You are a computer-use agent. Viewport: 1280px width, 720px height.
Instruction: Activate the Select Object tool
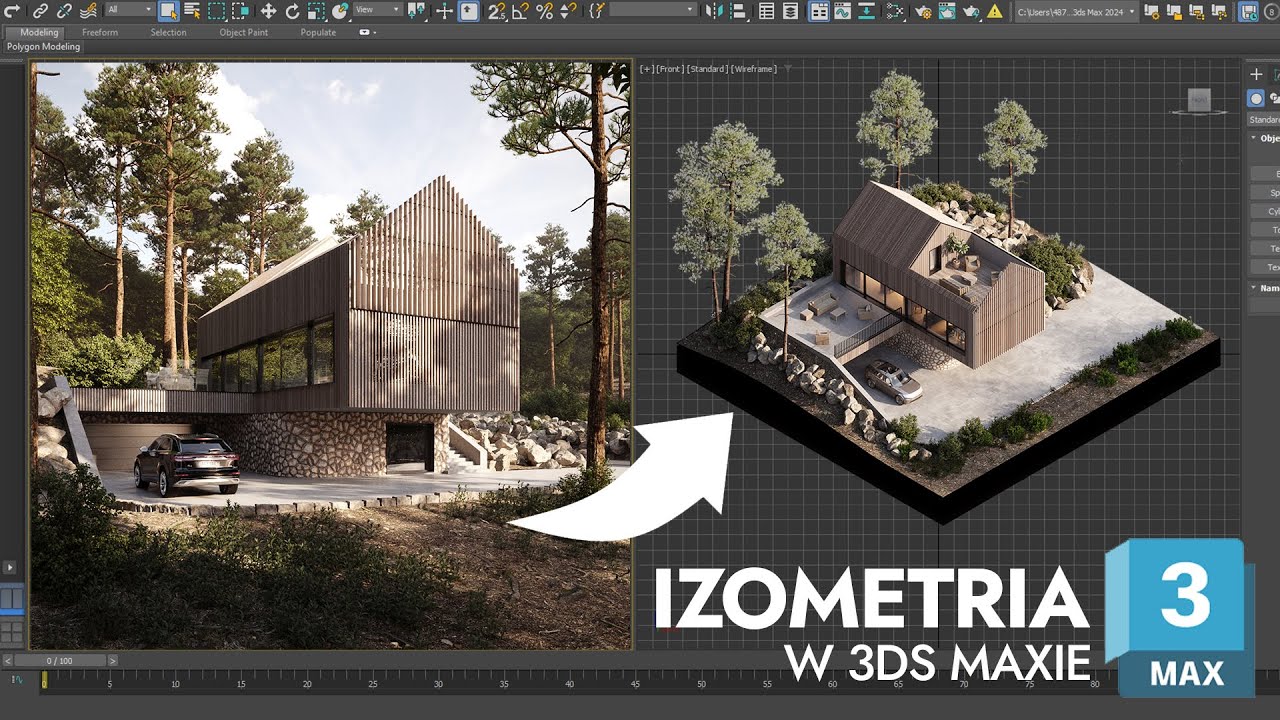click(x=168, y=11)
